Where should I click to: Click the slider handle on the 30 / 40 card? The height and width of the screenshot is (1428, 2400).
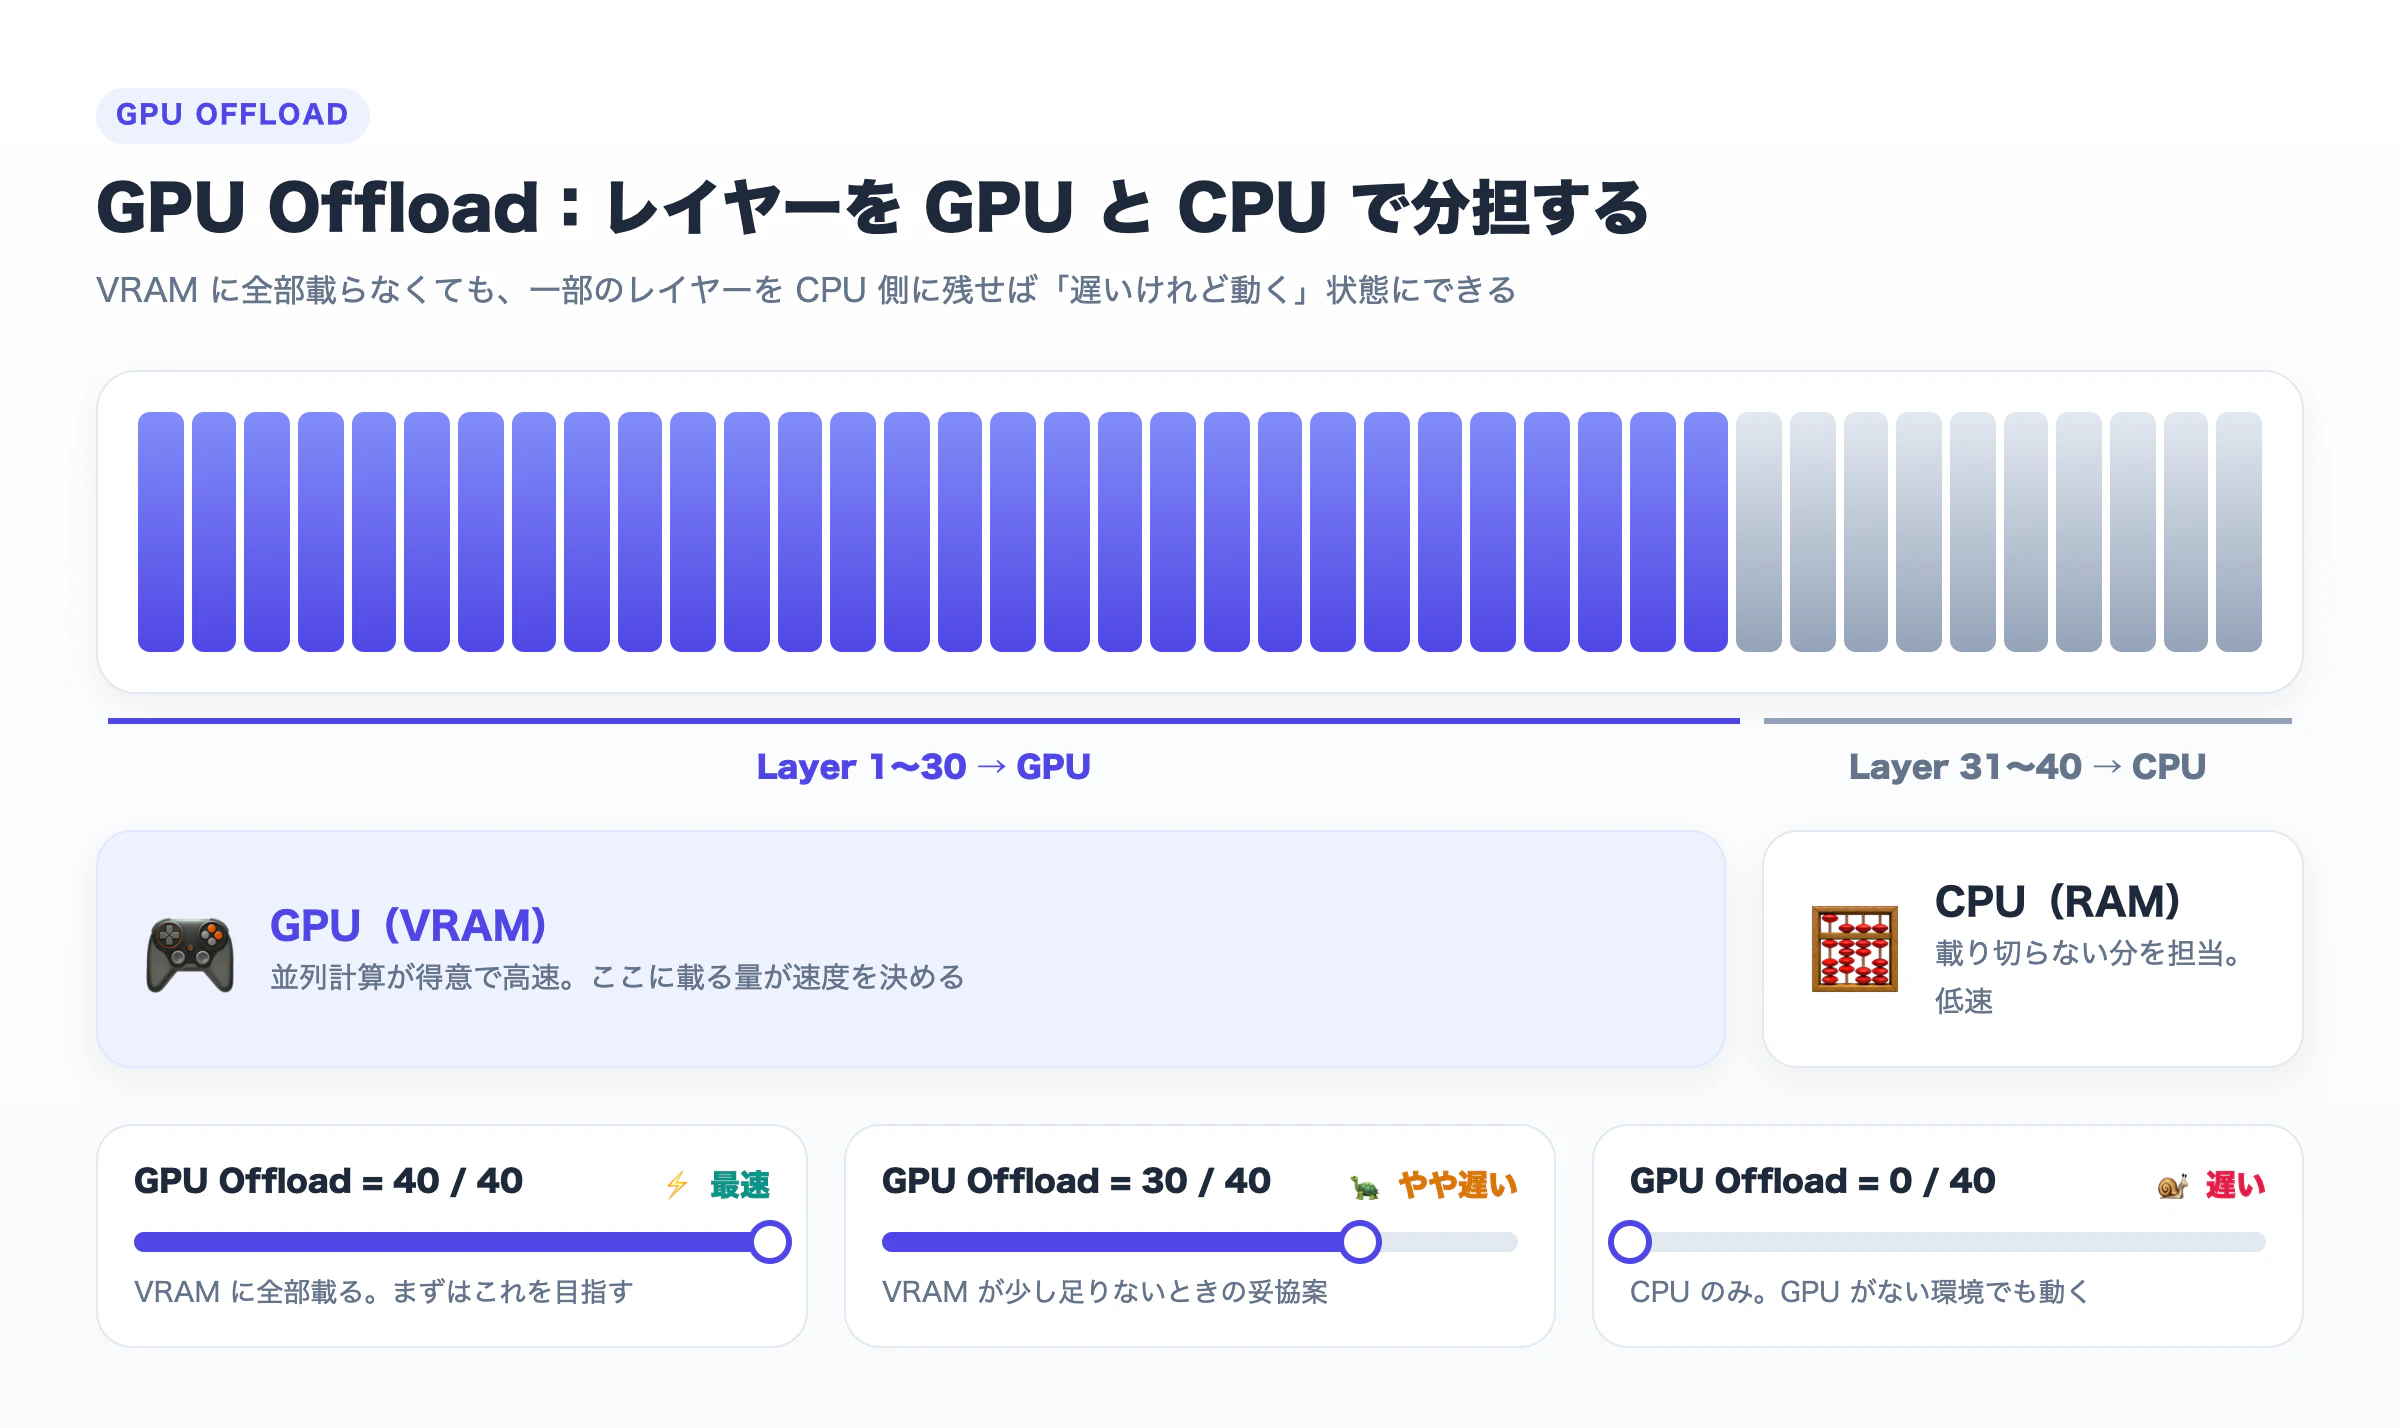tap(1360, 1242)
